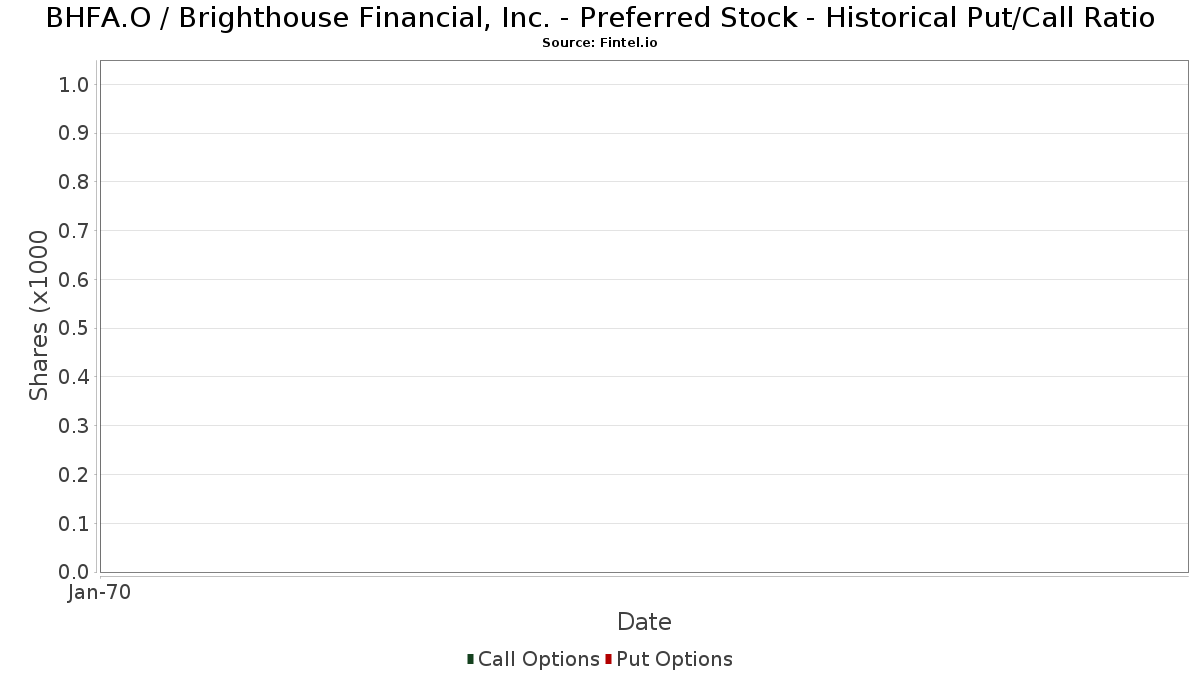Click the Source: Fintel.io subtitle
The width and height of the screenshot is (1200, 675).
point(600,43)
